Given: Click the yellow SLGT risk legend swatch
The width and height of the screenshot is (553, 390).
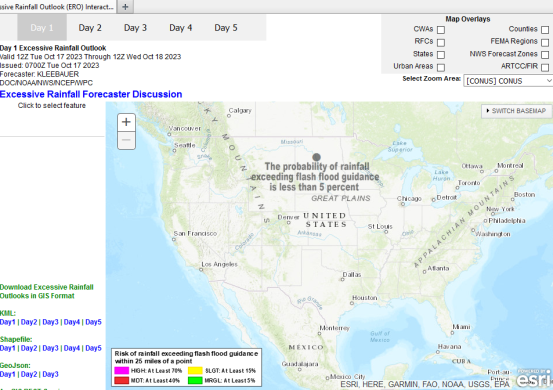Looking at the screenshot, I should [x=195, y=371].
